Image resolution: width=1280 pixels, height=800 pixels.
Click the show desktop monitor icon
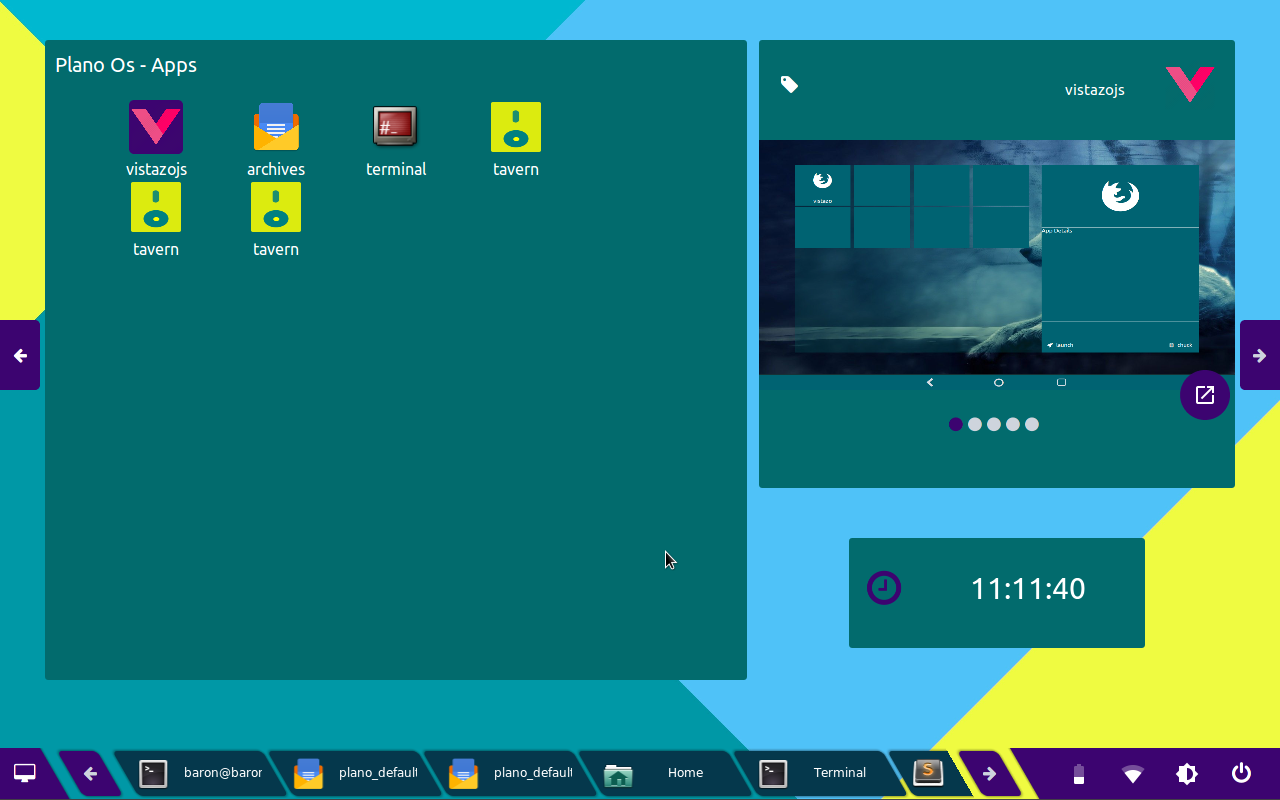25,773
